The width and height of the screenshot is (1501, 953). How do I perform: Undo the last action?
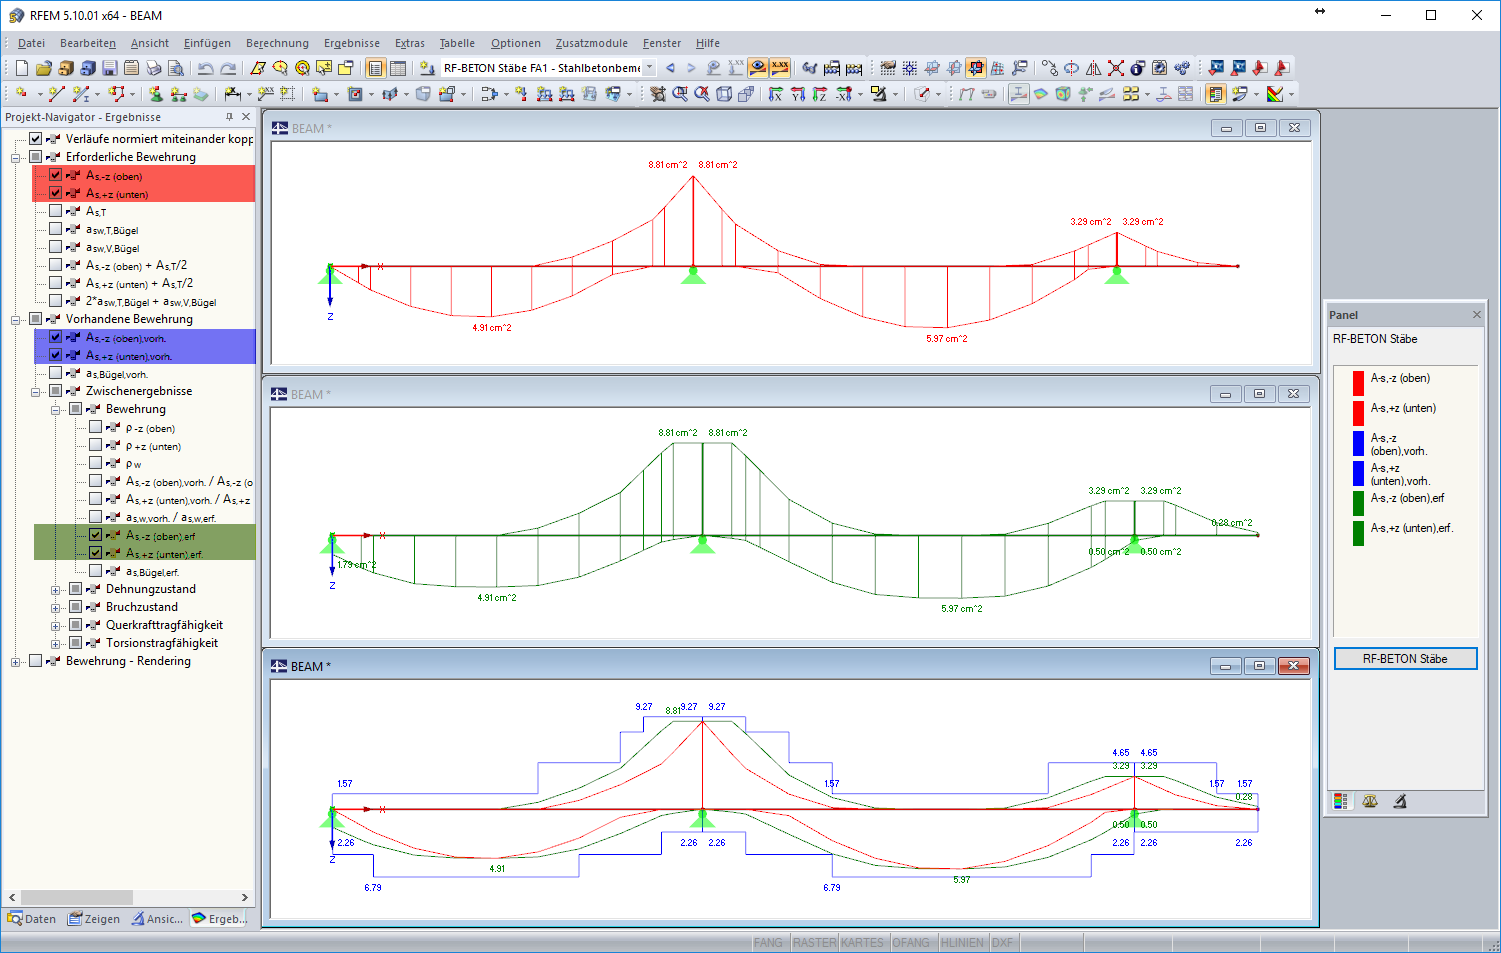205,68
